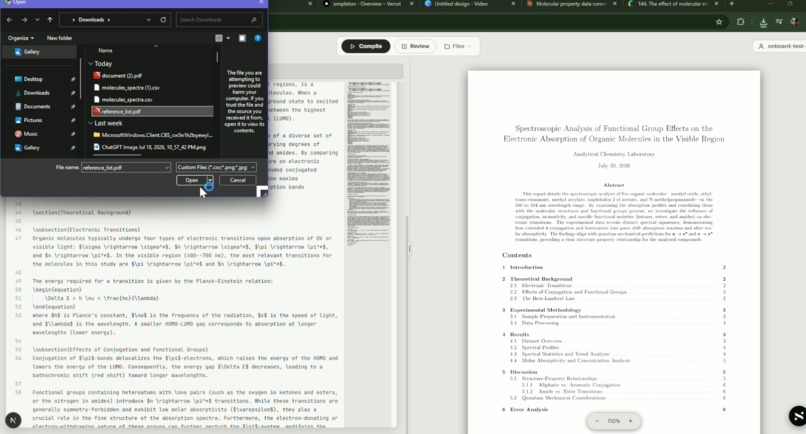Switch to Molecular property data tab
Viewport: 806px width, 434px height.
tap(571, 4)
